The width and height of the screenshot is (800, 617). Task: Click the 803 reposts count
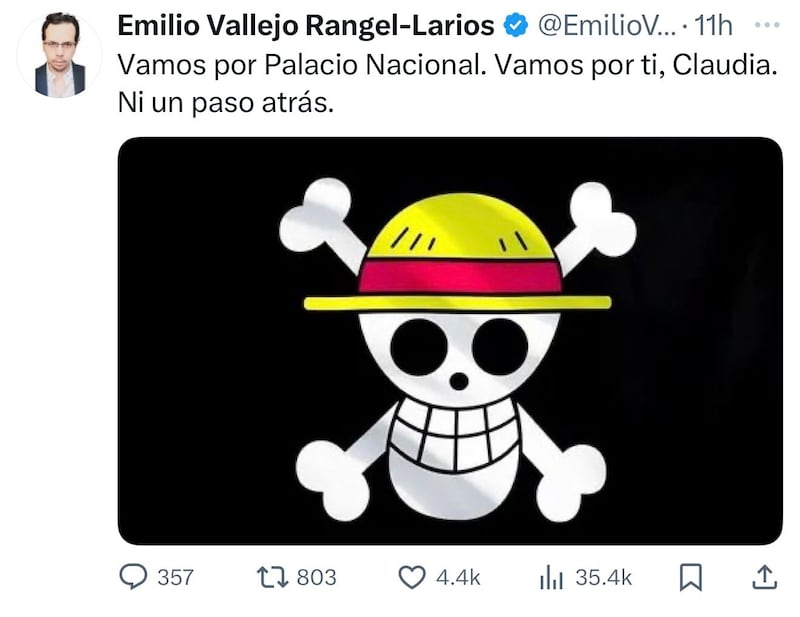click(x=316, y=578)
